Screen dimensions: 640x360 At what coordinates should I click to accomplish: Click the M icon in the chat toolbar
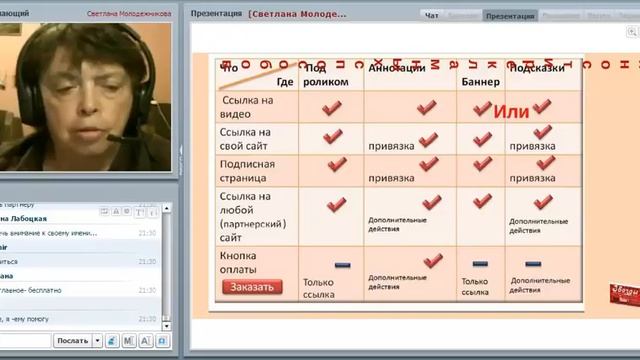click(x=129, y=340)
